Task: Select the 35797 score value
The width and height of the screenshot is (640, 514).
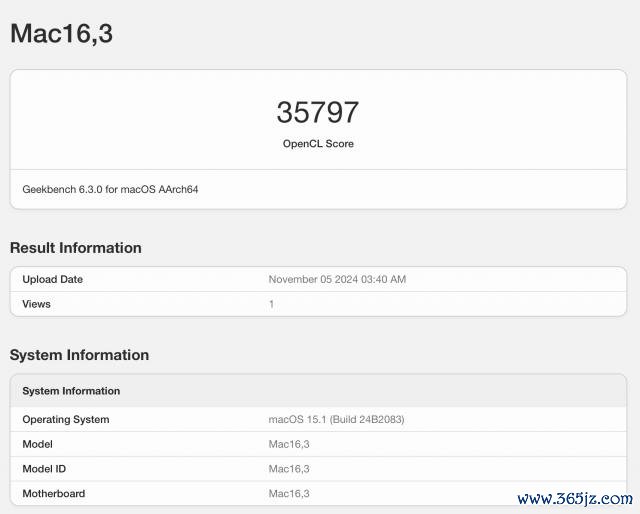Action: click(x=318, y=112)
